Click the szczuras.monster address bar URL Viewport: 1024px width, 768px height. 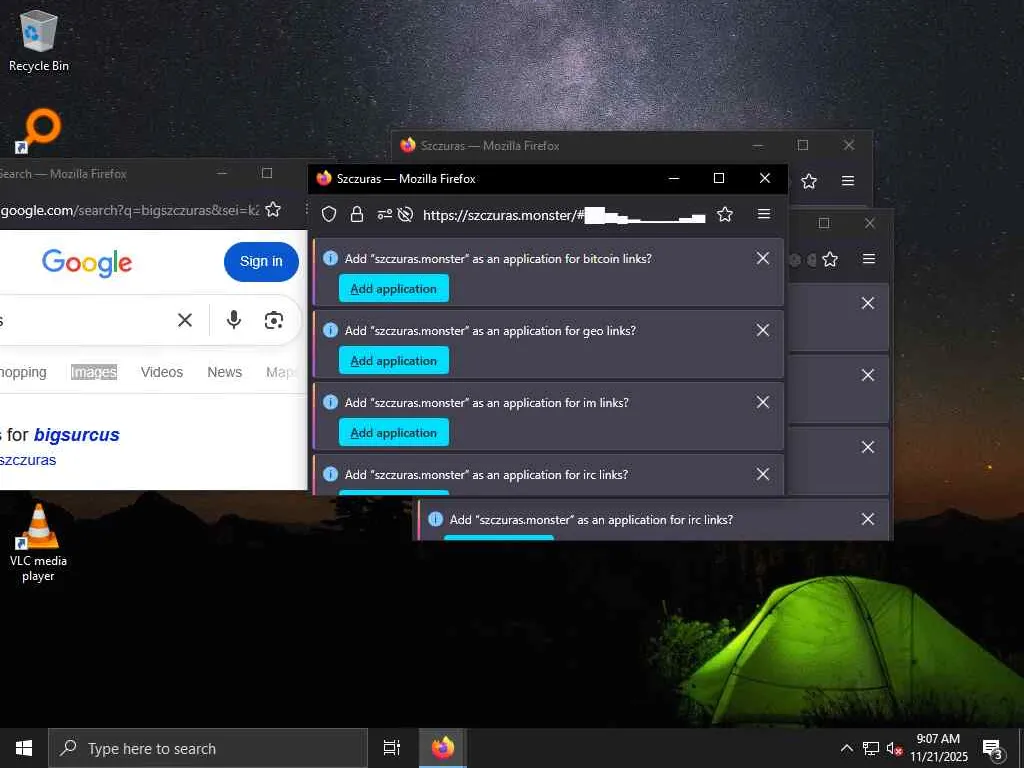[564, 215]
